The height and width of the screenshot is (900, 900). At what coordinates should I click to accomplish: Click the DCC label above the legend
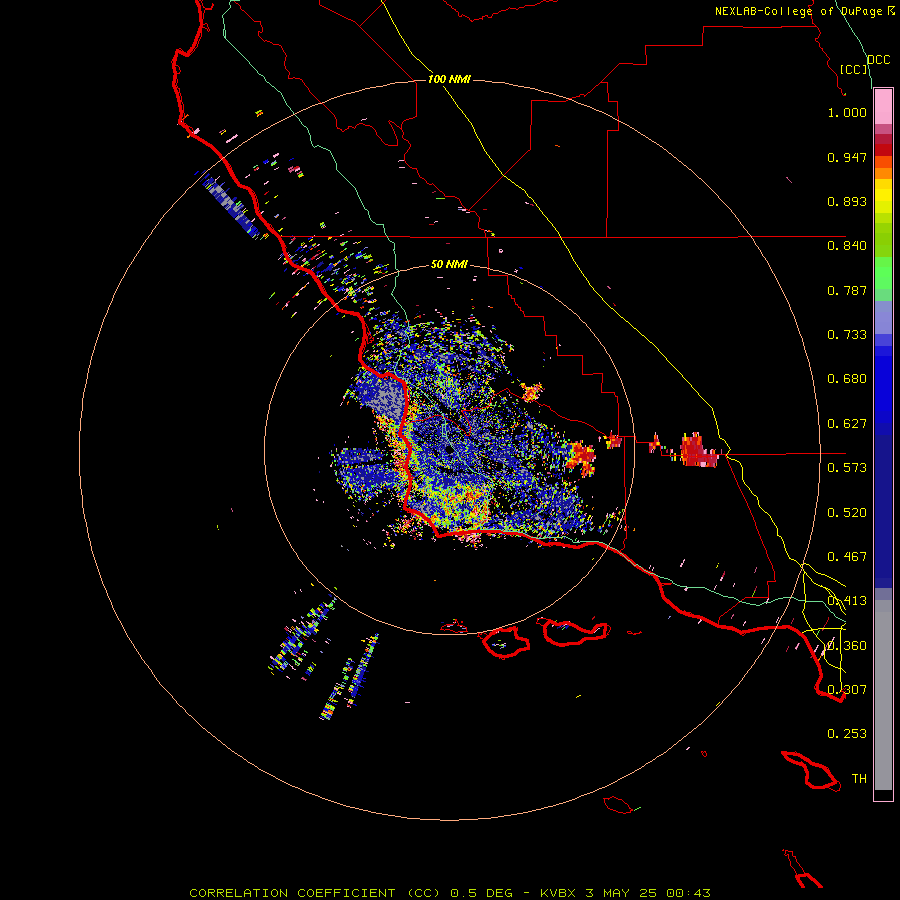point(879,60)
